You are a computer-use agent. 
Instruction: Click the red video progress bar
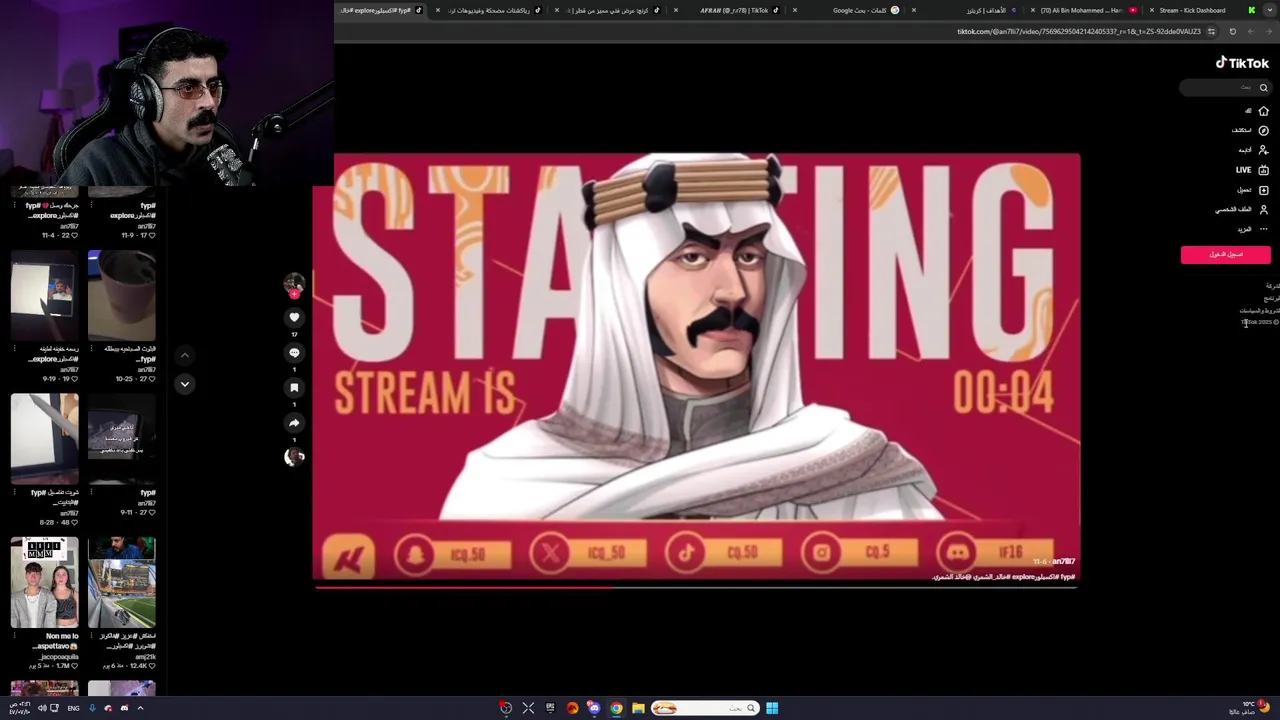(x=695, y=586)
